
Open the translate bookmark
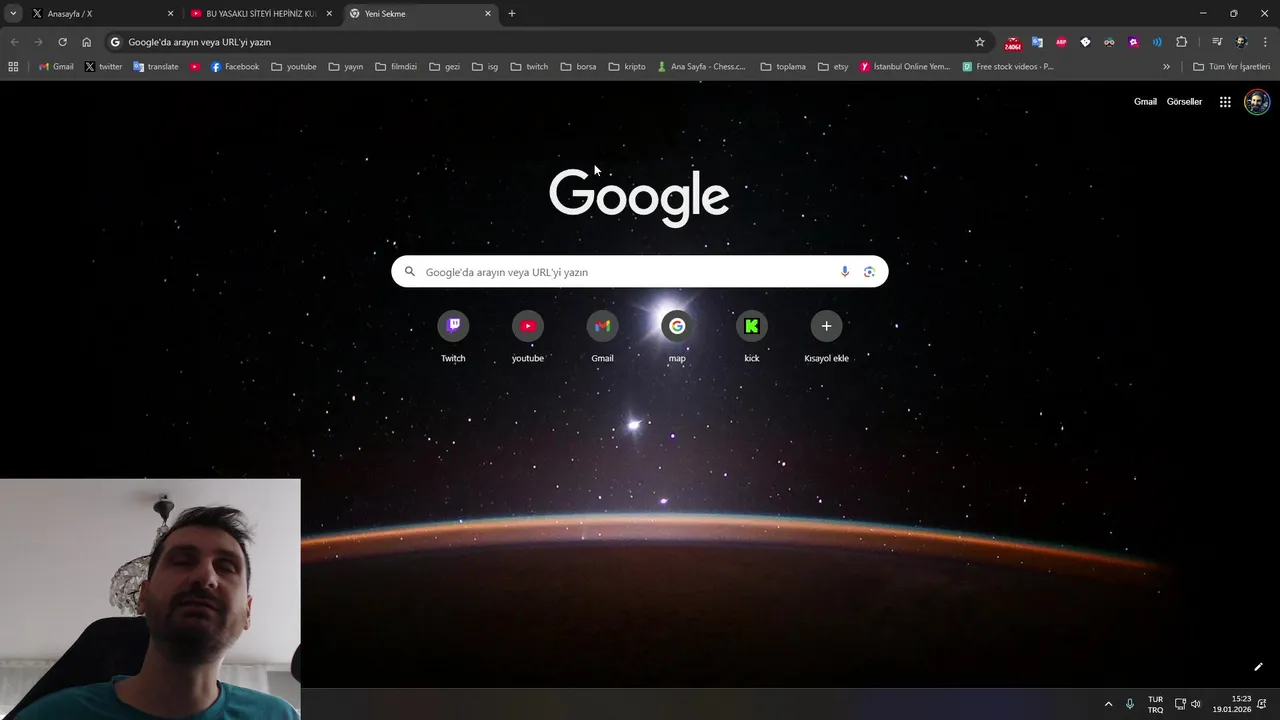point(156,67)
